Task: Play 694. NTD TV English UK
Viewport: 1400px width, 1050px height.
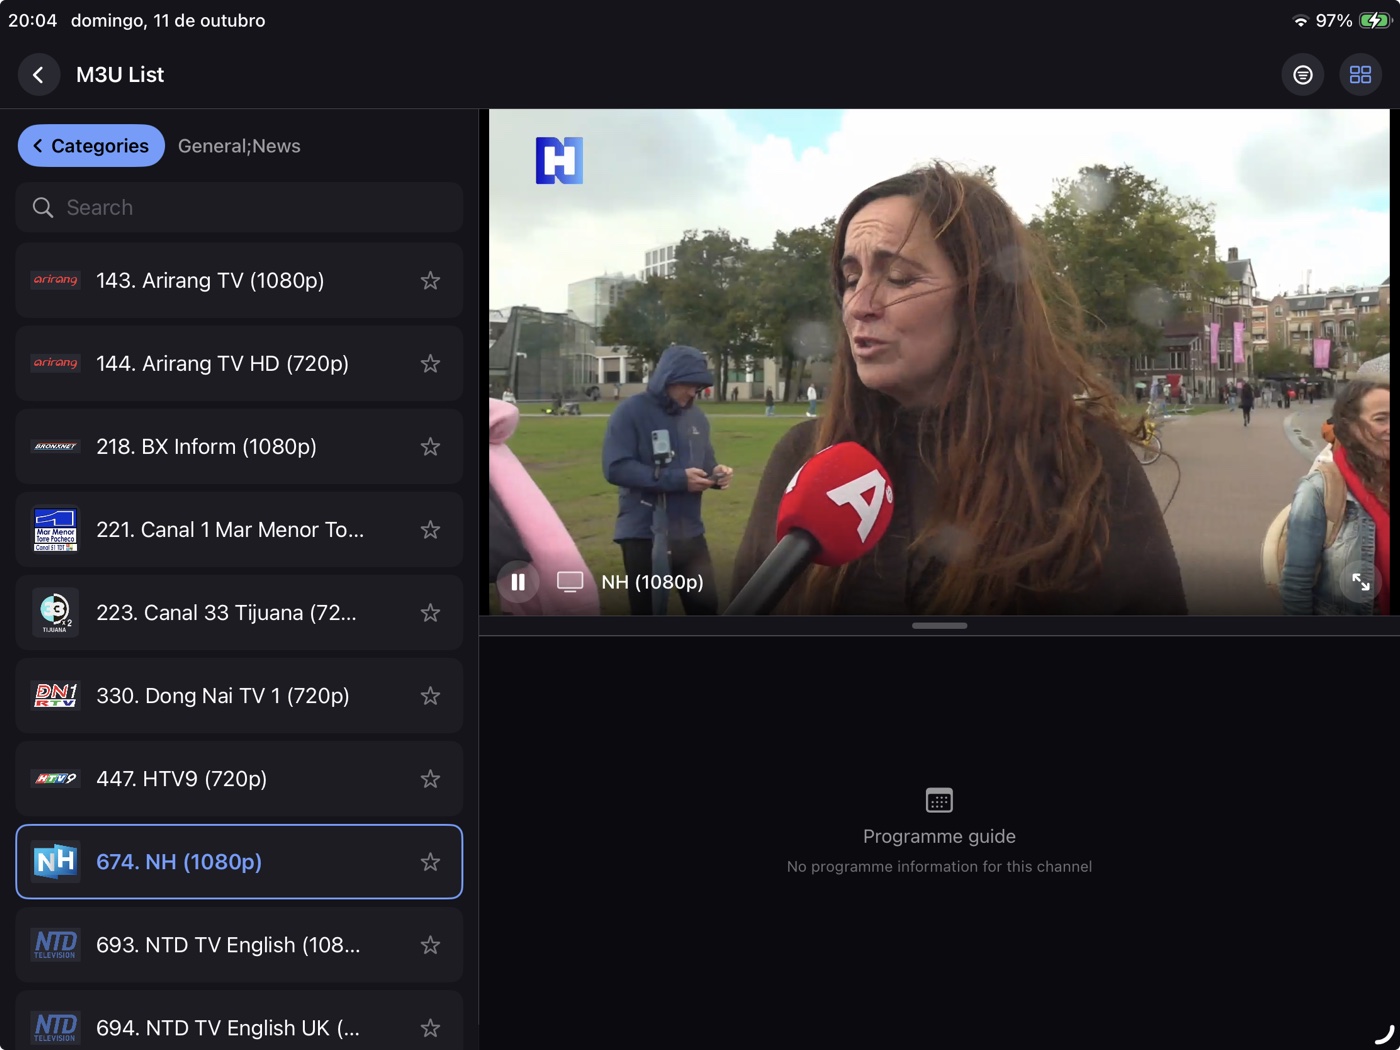Action: (x=239, y=1020)
